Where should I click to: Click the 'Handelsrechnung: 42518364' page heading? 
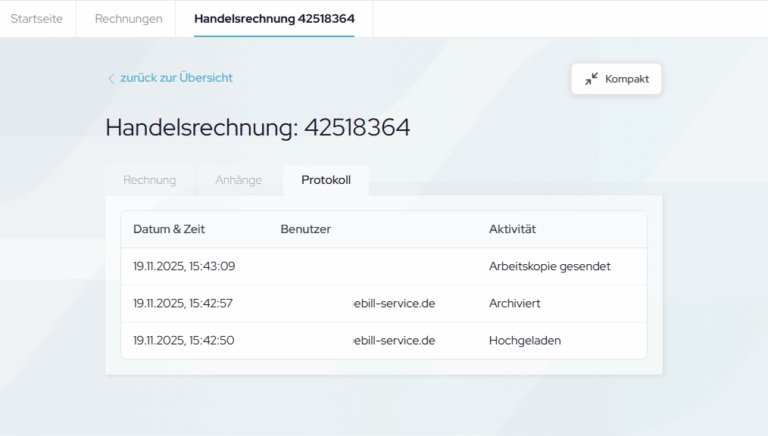(257, 128)
